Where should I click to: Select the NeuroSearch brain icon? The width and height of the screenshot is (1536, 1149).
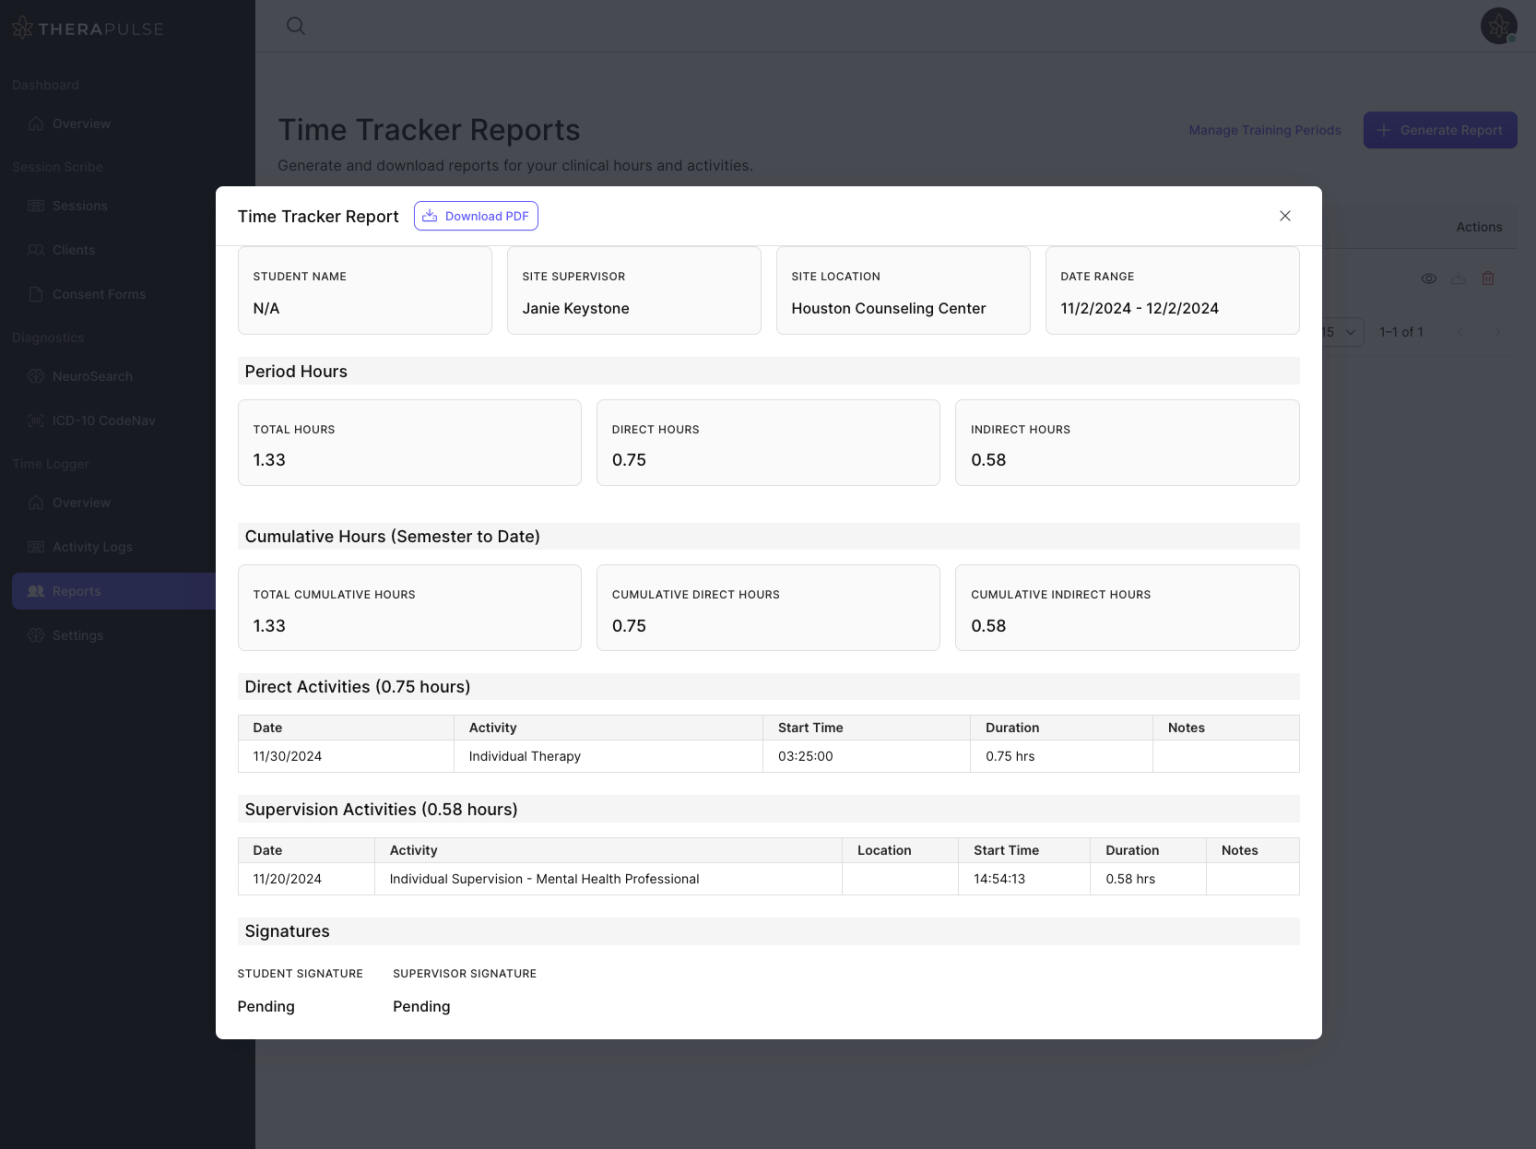35,376
